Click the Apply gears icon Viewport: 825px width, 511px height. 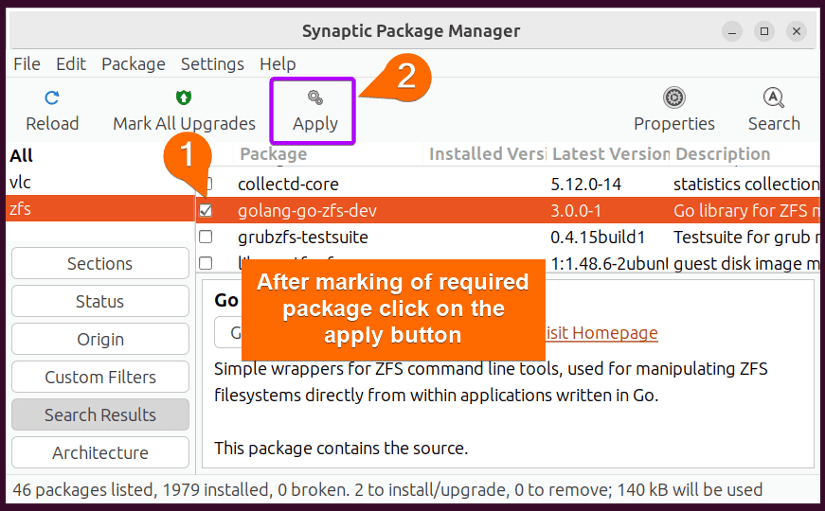pyautogui.click(x=315, y=97)
